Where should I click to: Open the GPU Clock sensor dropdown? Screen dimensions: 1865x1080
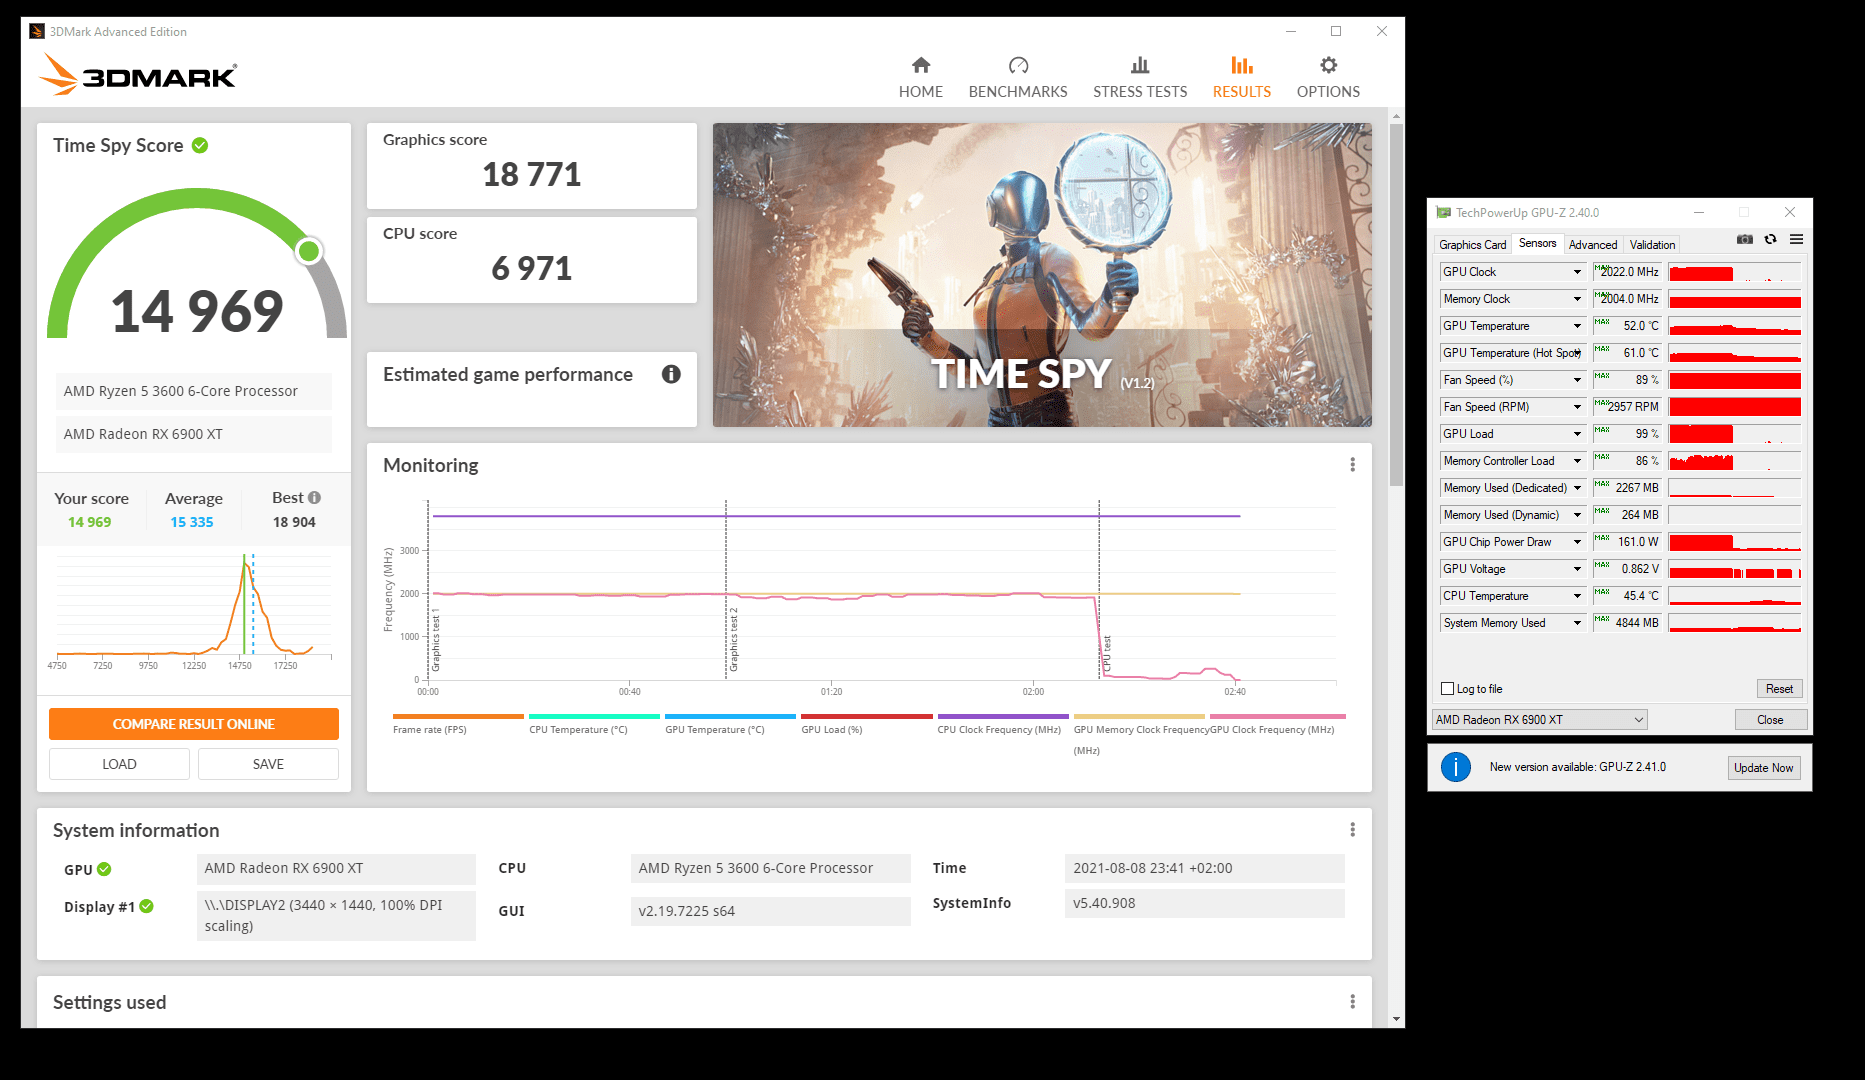1577,272
